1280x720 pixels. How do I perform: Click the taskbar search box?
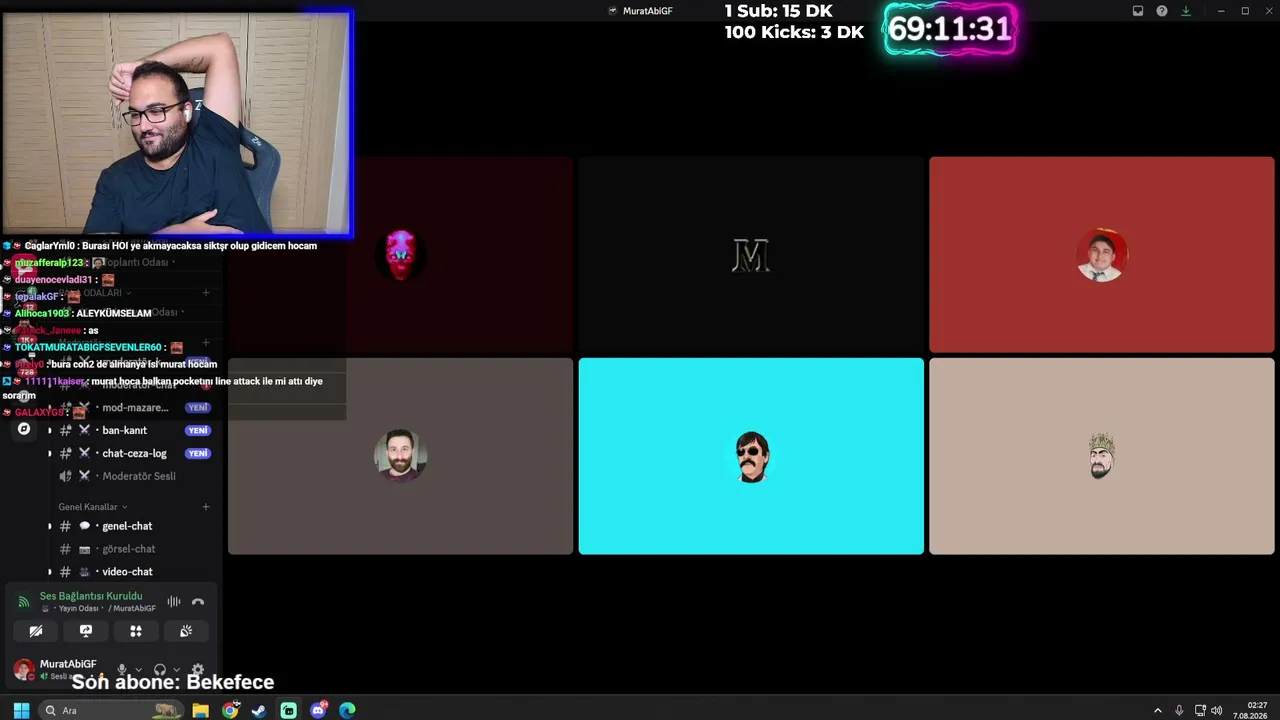point(111,710)
